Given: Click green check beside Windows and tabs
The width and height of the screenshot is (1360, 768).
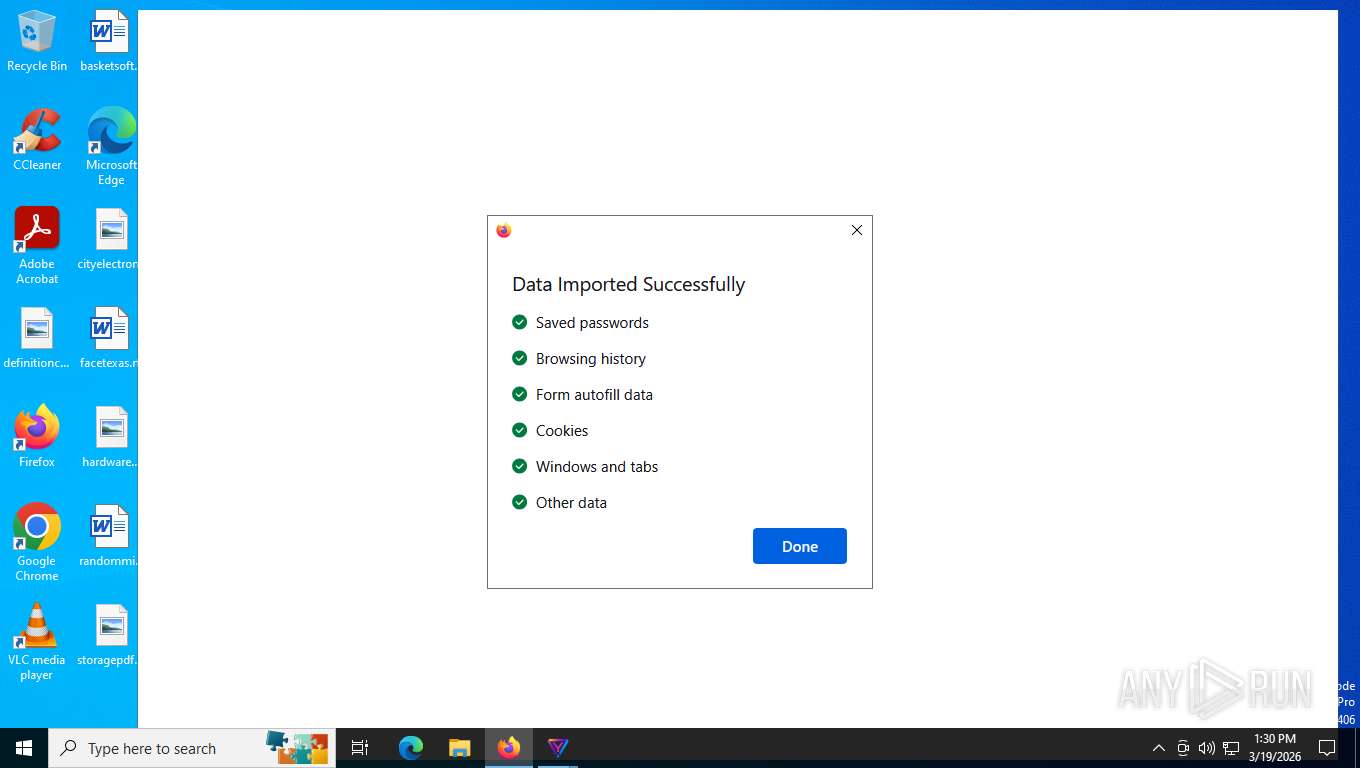Looking at the screenshot, I should pos(519,466).
